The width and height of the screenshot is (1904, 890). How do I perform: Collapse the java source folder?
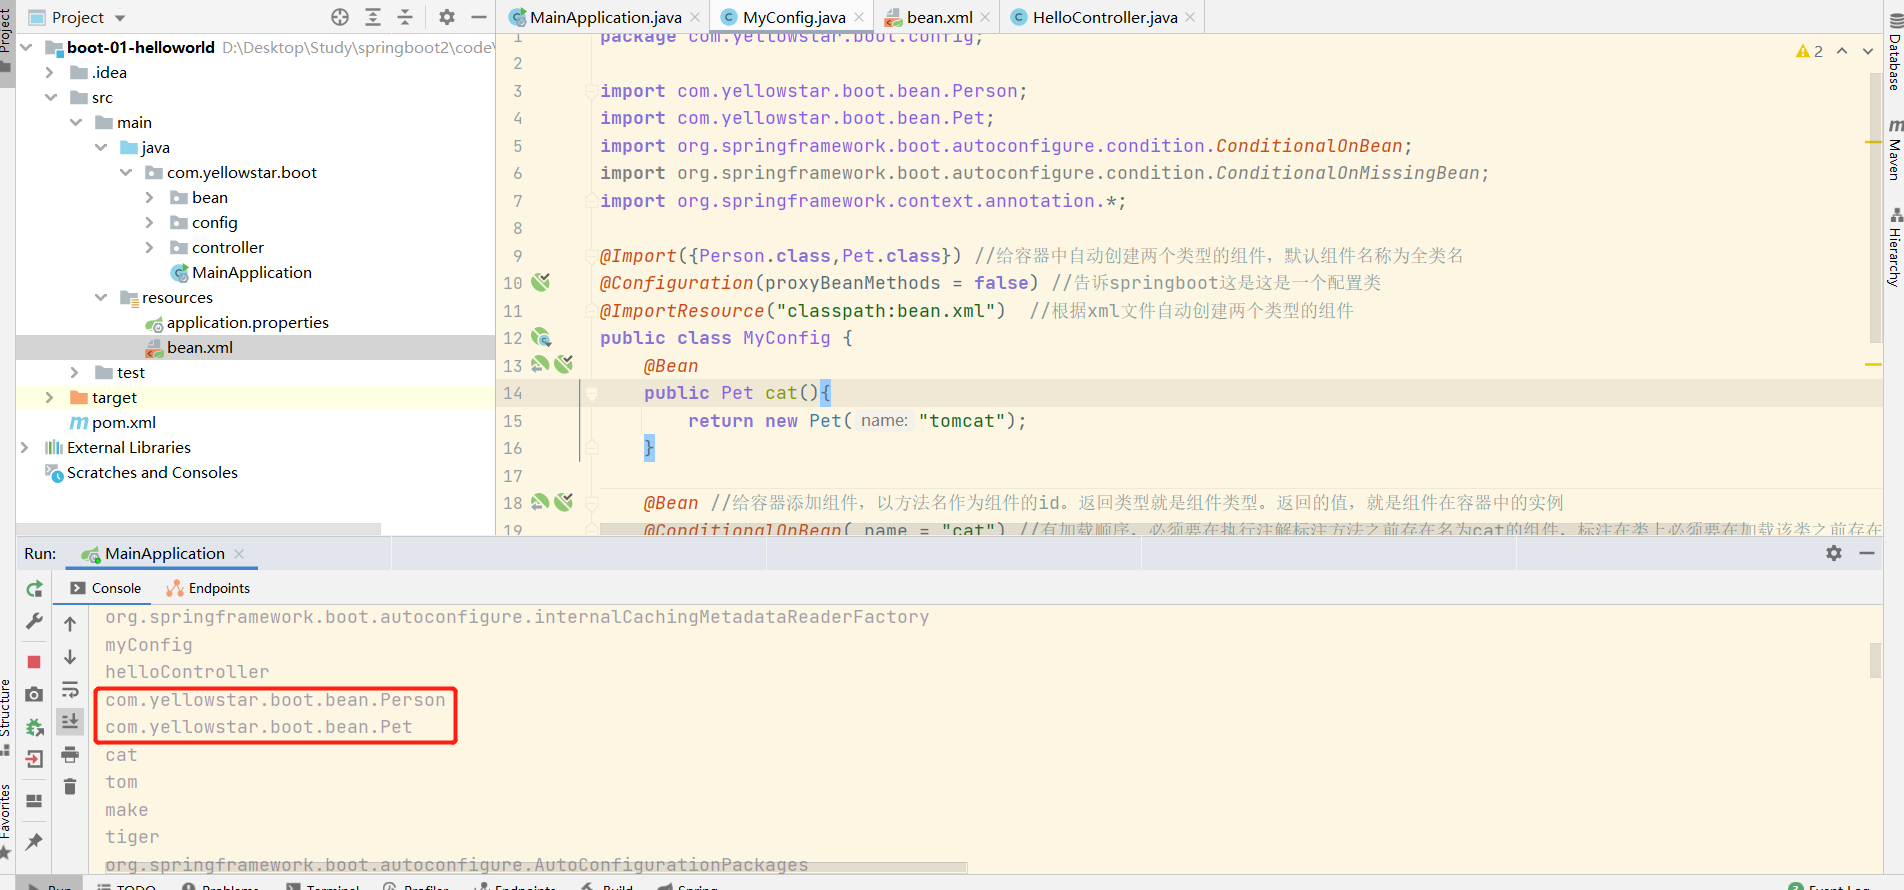101,147
